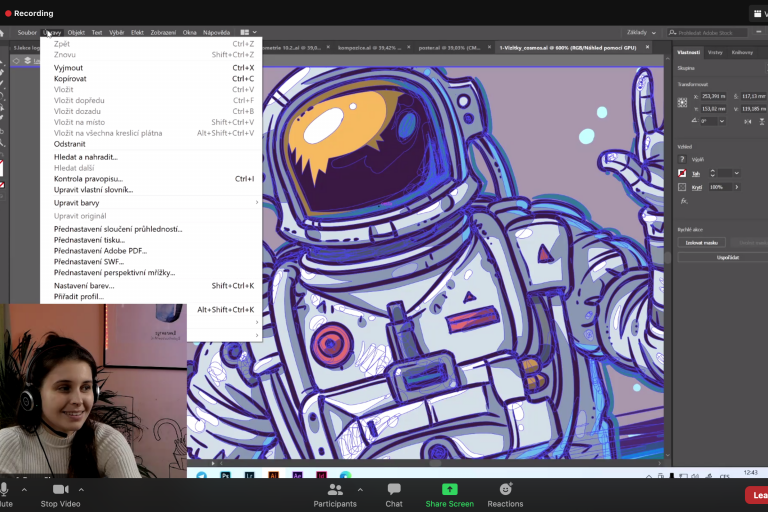Viewport: 768px width, 512px height.
Task: Expand the rotation angle dropdown
Action: 721,121
